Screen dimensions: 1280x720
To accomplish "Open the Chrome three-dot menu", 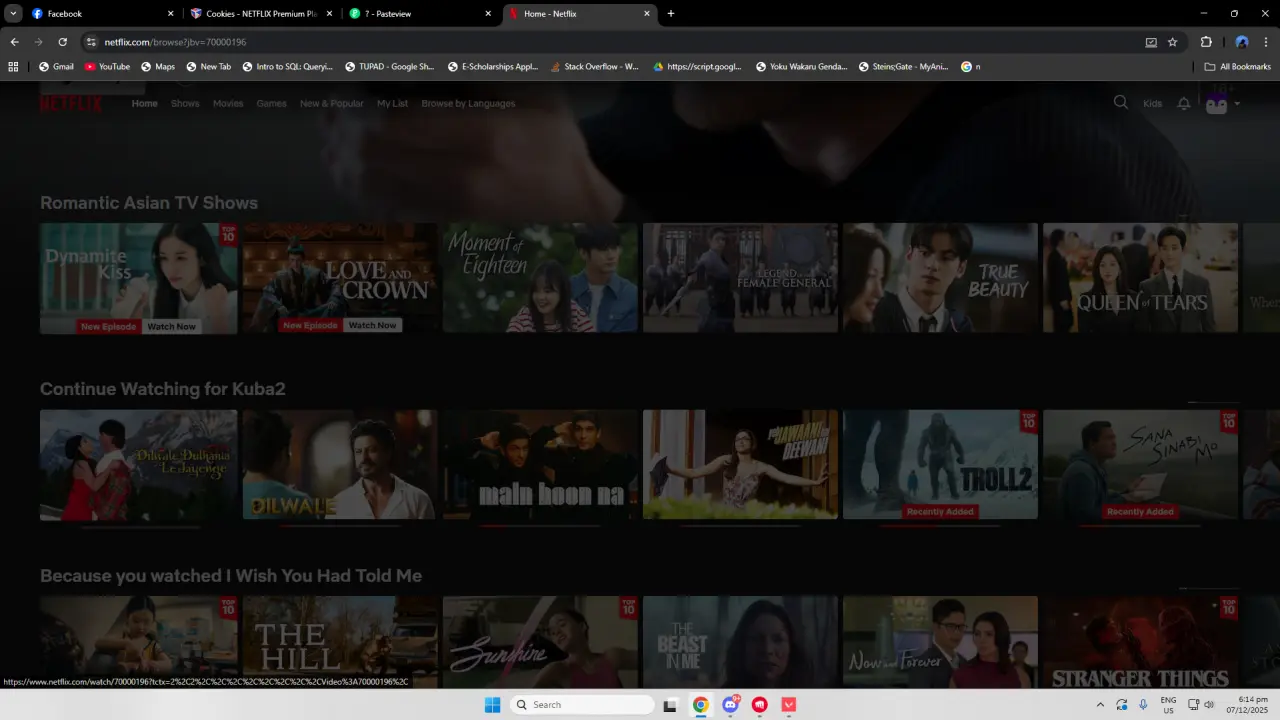I will pos(1266,42).
